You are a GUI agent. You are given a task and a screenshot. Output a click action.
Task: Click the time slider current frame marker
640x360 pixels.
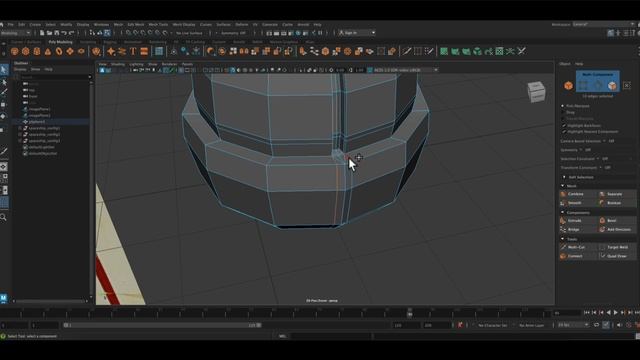pos(409,313)
